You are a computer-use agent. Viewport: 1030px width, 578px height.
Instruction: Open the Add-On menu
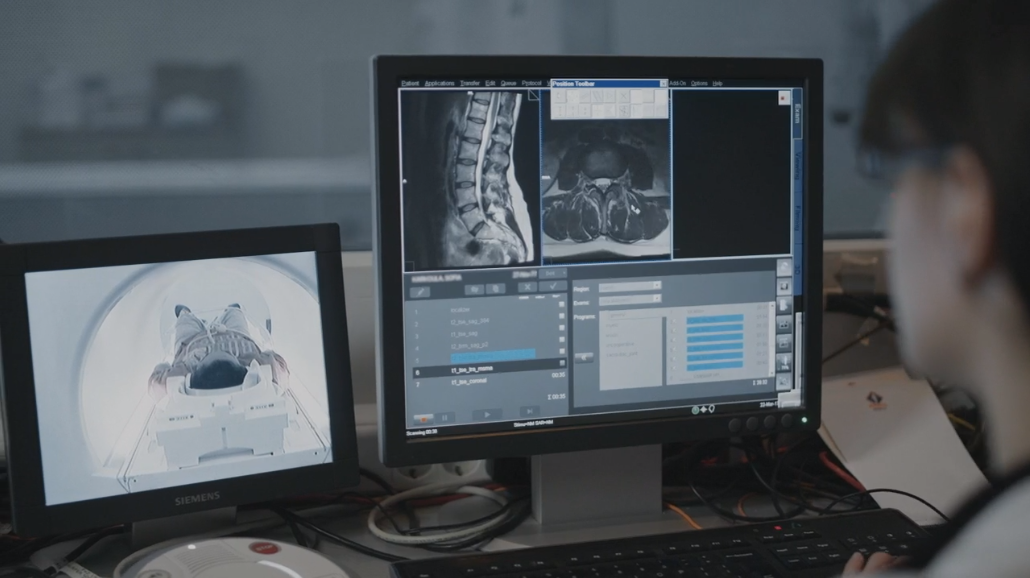(x=677, y=83)
